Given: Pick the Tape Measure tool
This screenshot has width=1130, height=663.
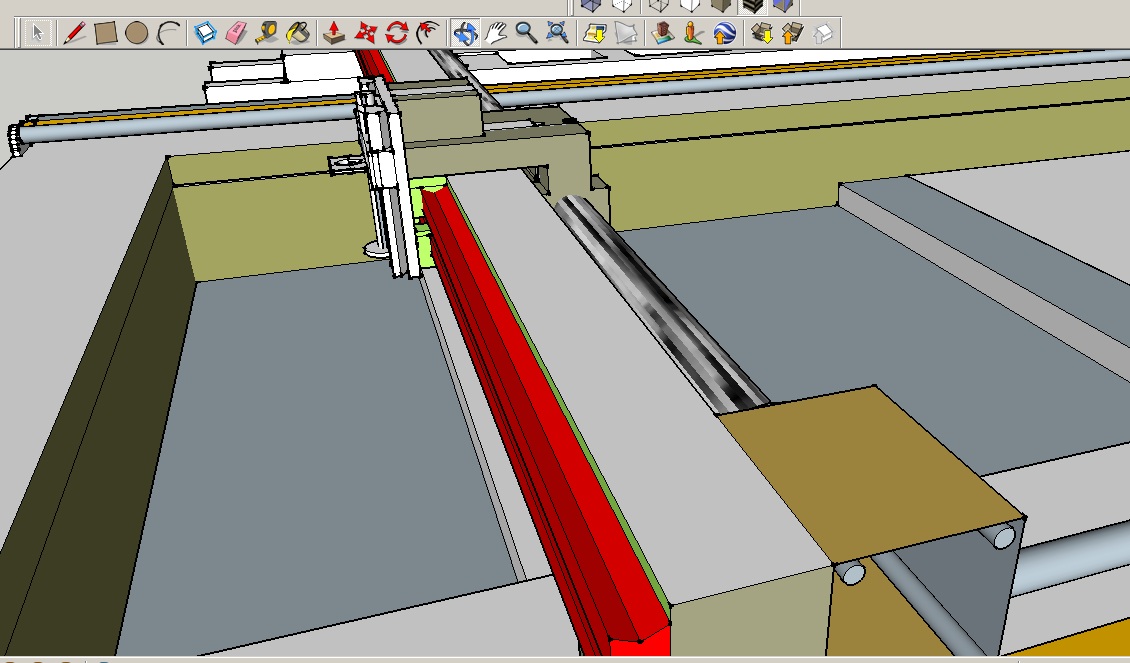Looking at the screenshot, I should click(267, 32).
